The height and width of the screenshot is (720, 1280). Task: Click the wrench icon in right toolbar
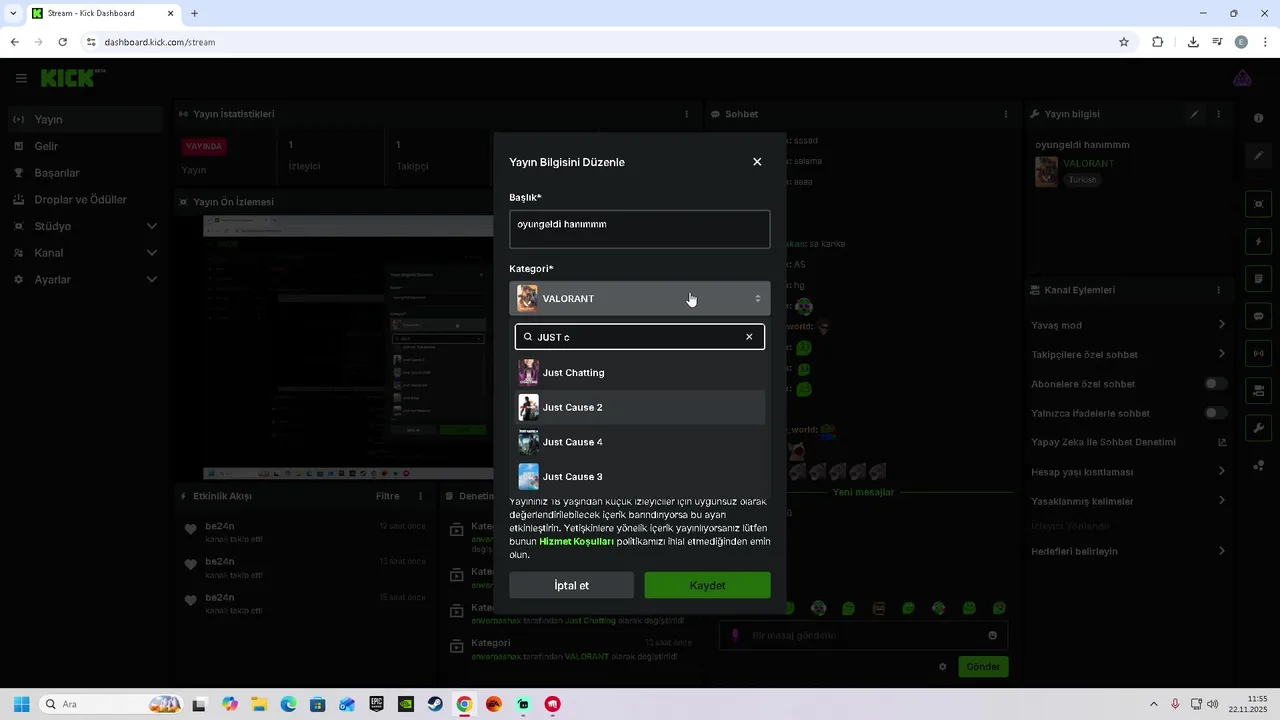pyautogui.click(x=1259, y=428)
